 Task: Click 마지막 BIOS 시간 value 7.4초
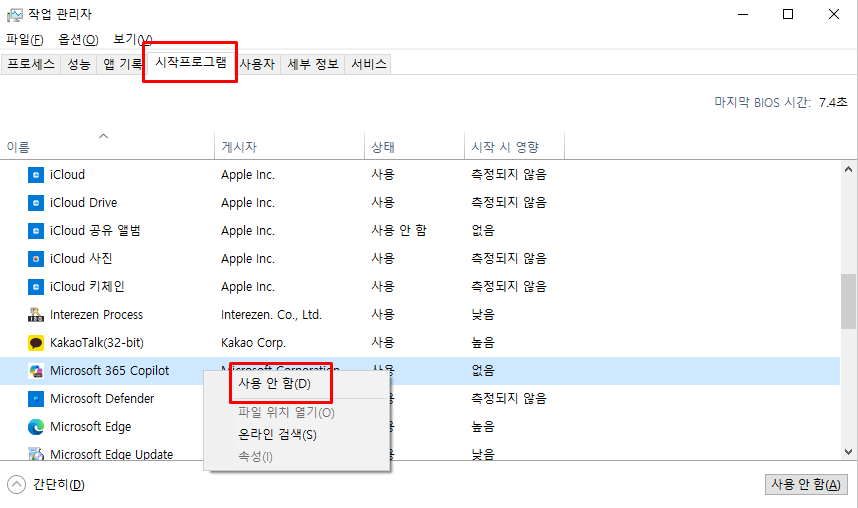[833, 102]
